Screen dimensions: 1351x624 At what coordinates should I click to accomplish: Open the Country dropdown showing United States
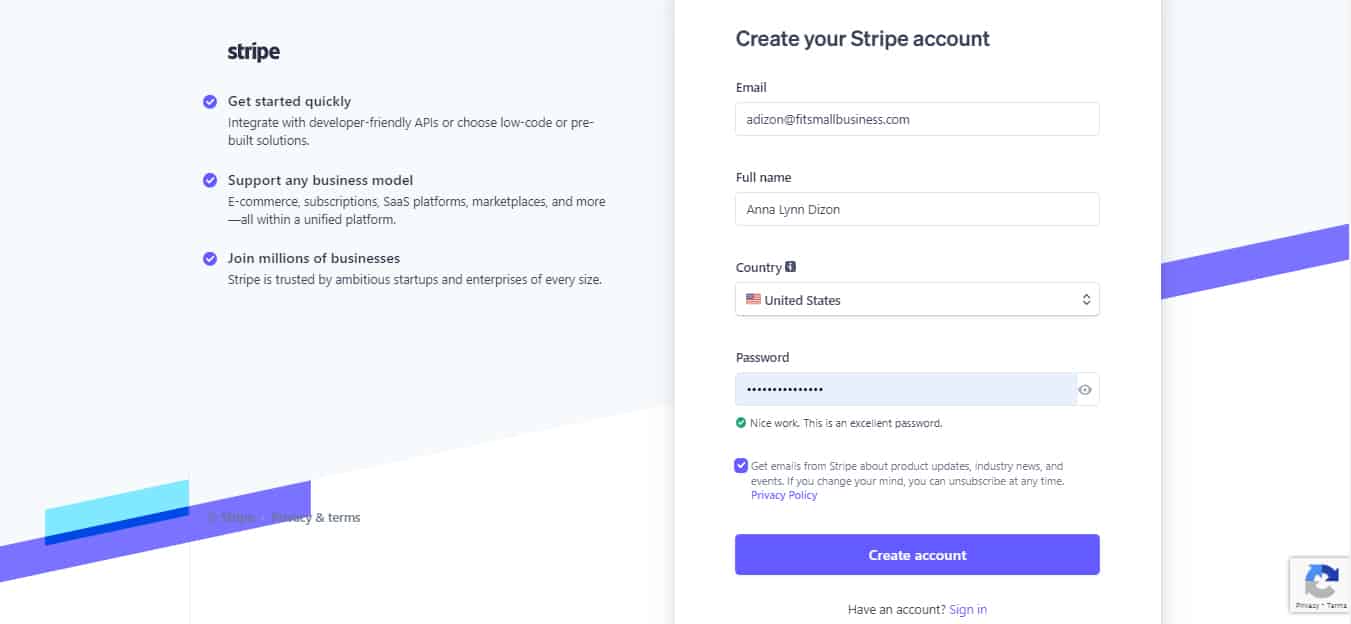coord(917,300)
